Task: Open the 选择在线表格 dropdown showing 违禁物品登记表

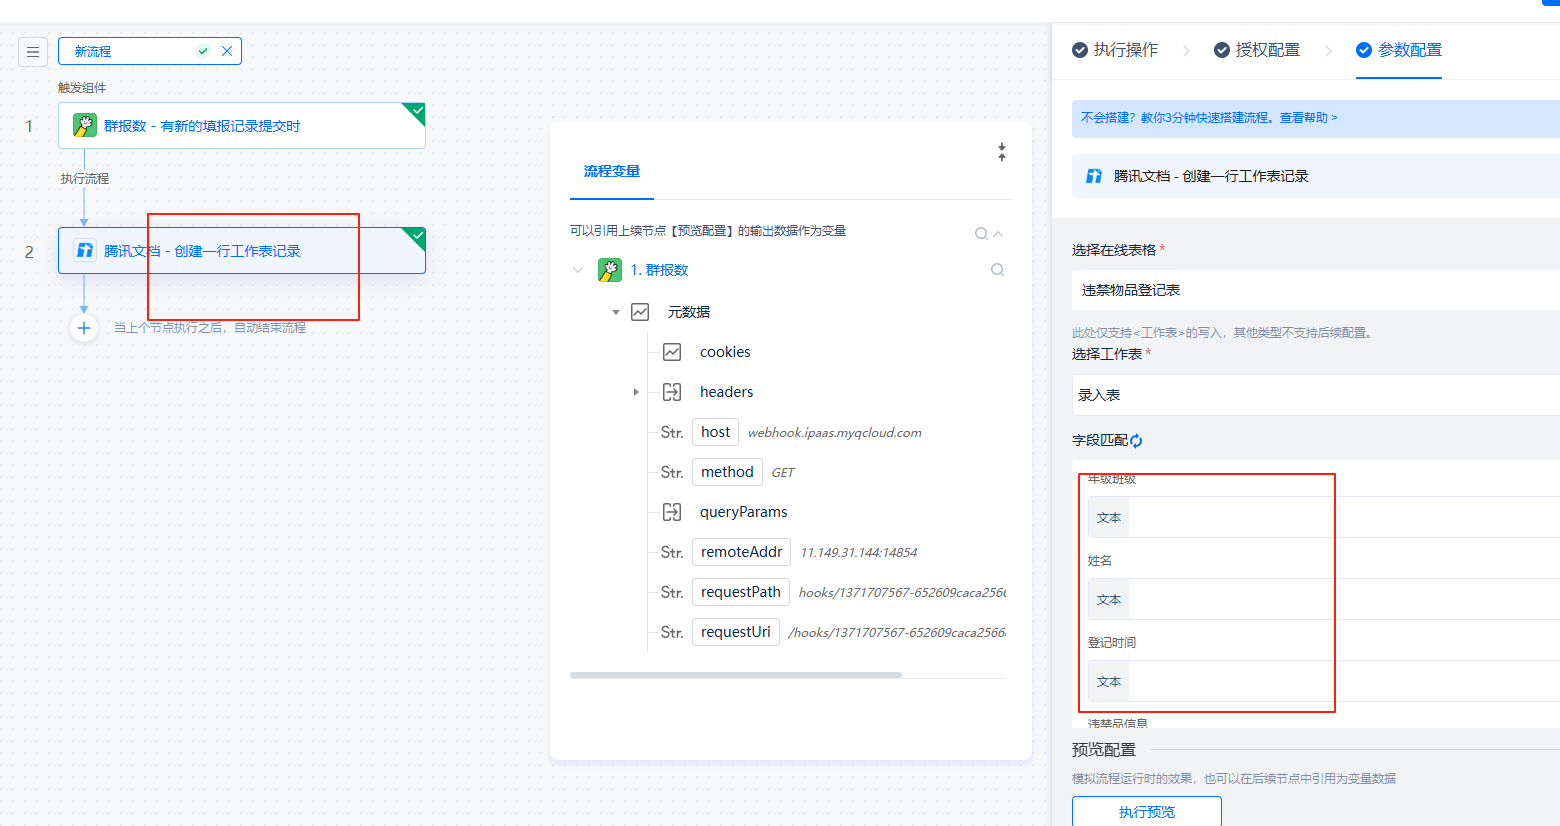Action: pyautogui.click(x=1316, y=290)
